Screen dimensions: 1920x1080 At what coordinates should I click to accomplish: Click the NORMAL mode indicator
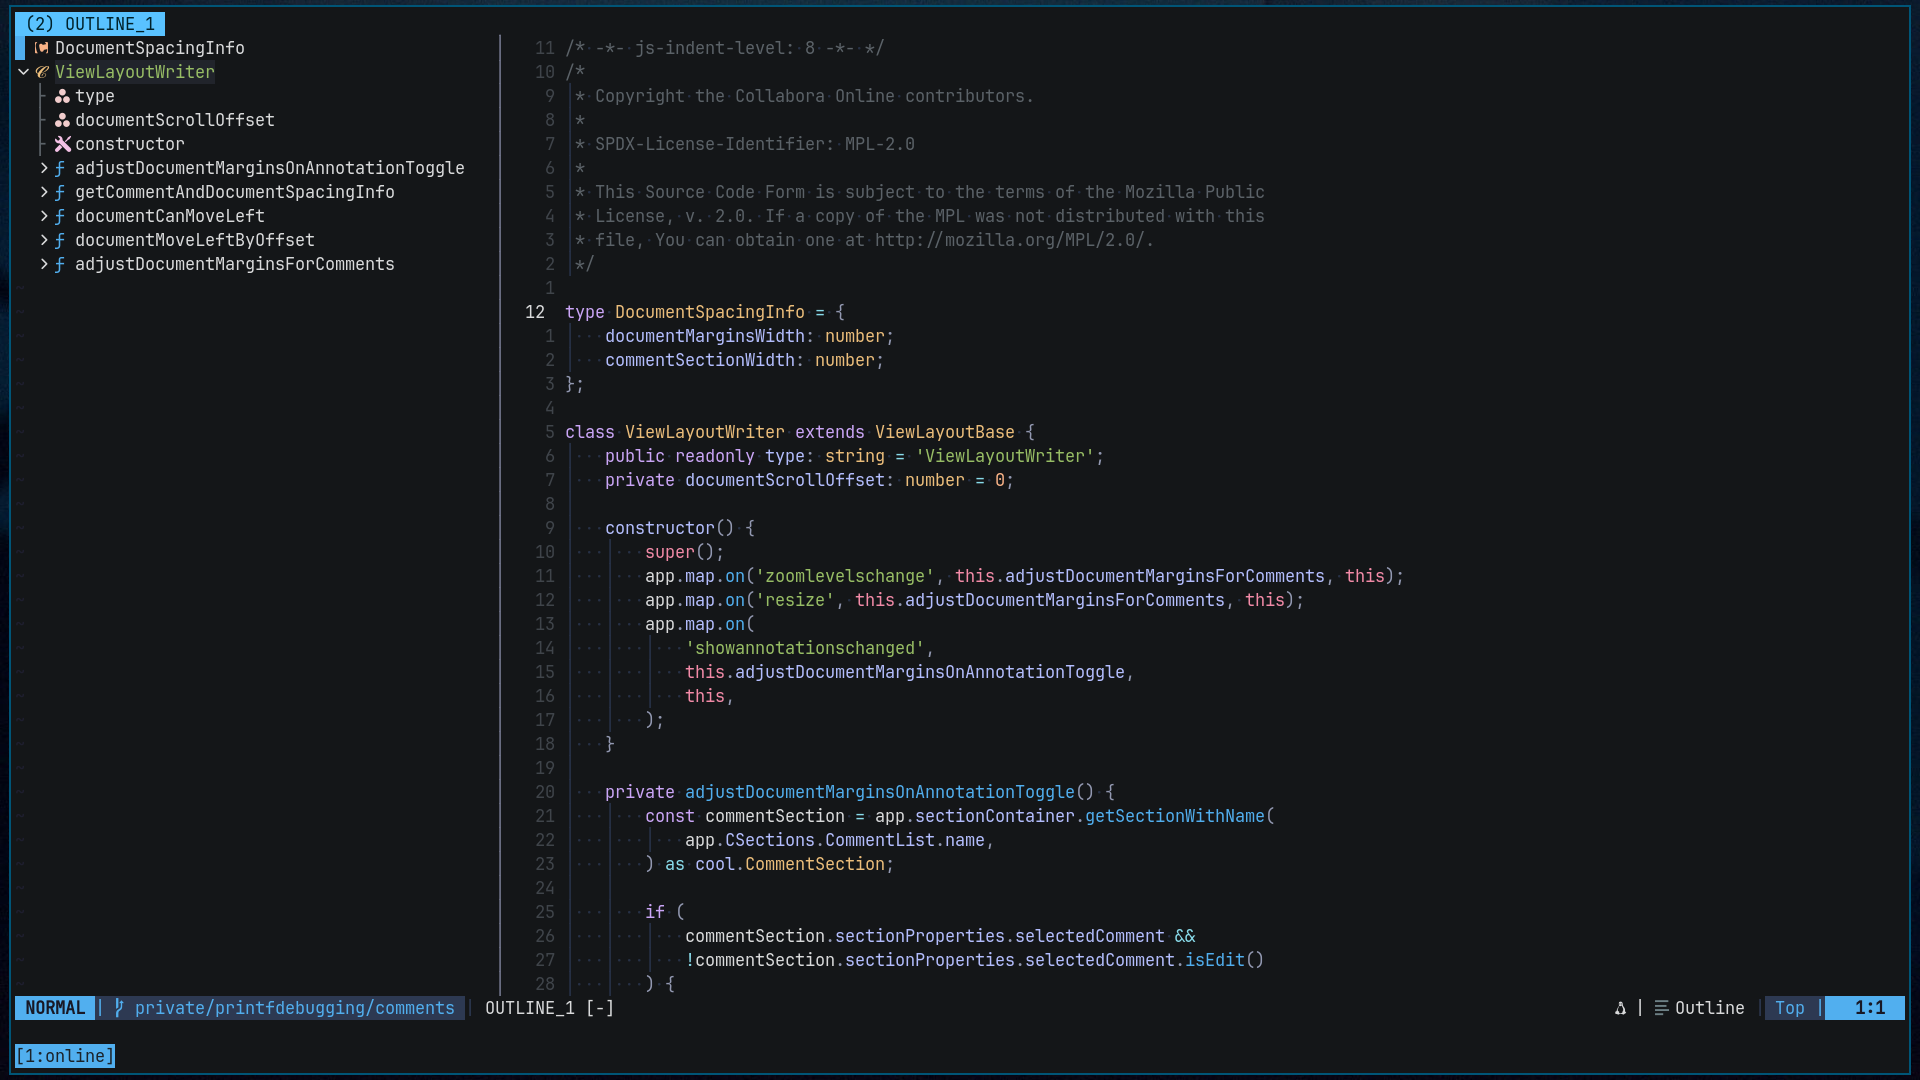[55, 1008]
